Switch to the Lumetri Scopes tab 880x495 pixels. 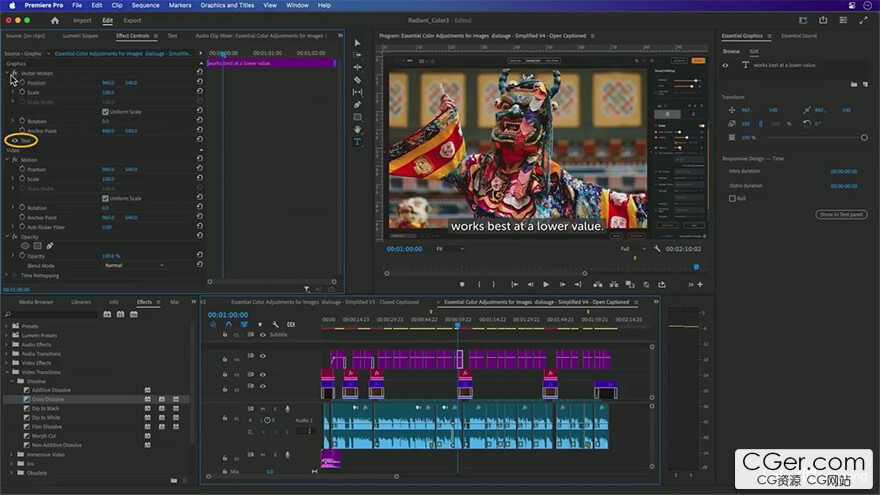point(80,35)
